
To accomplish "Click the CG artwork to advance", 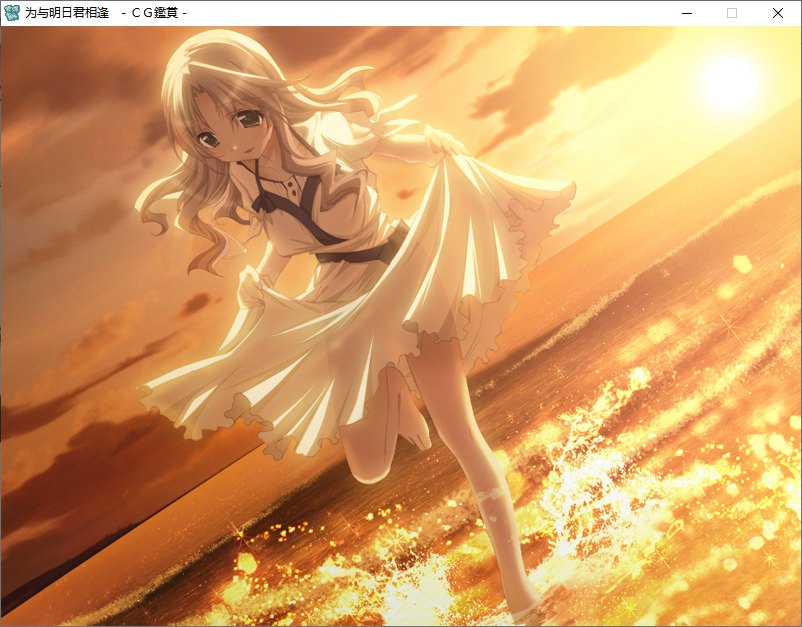I will (x=401, y=326).
